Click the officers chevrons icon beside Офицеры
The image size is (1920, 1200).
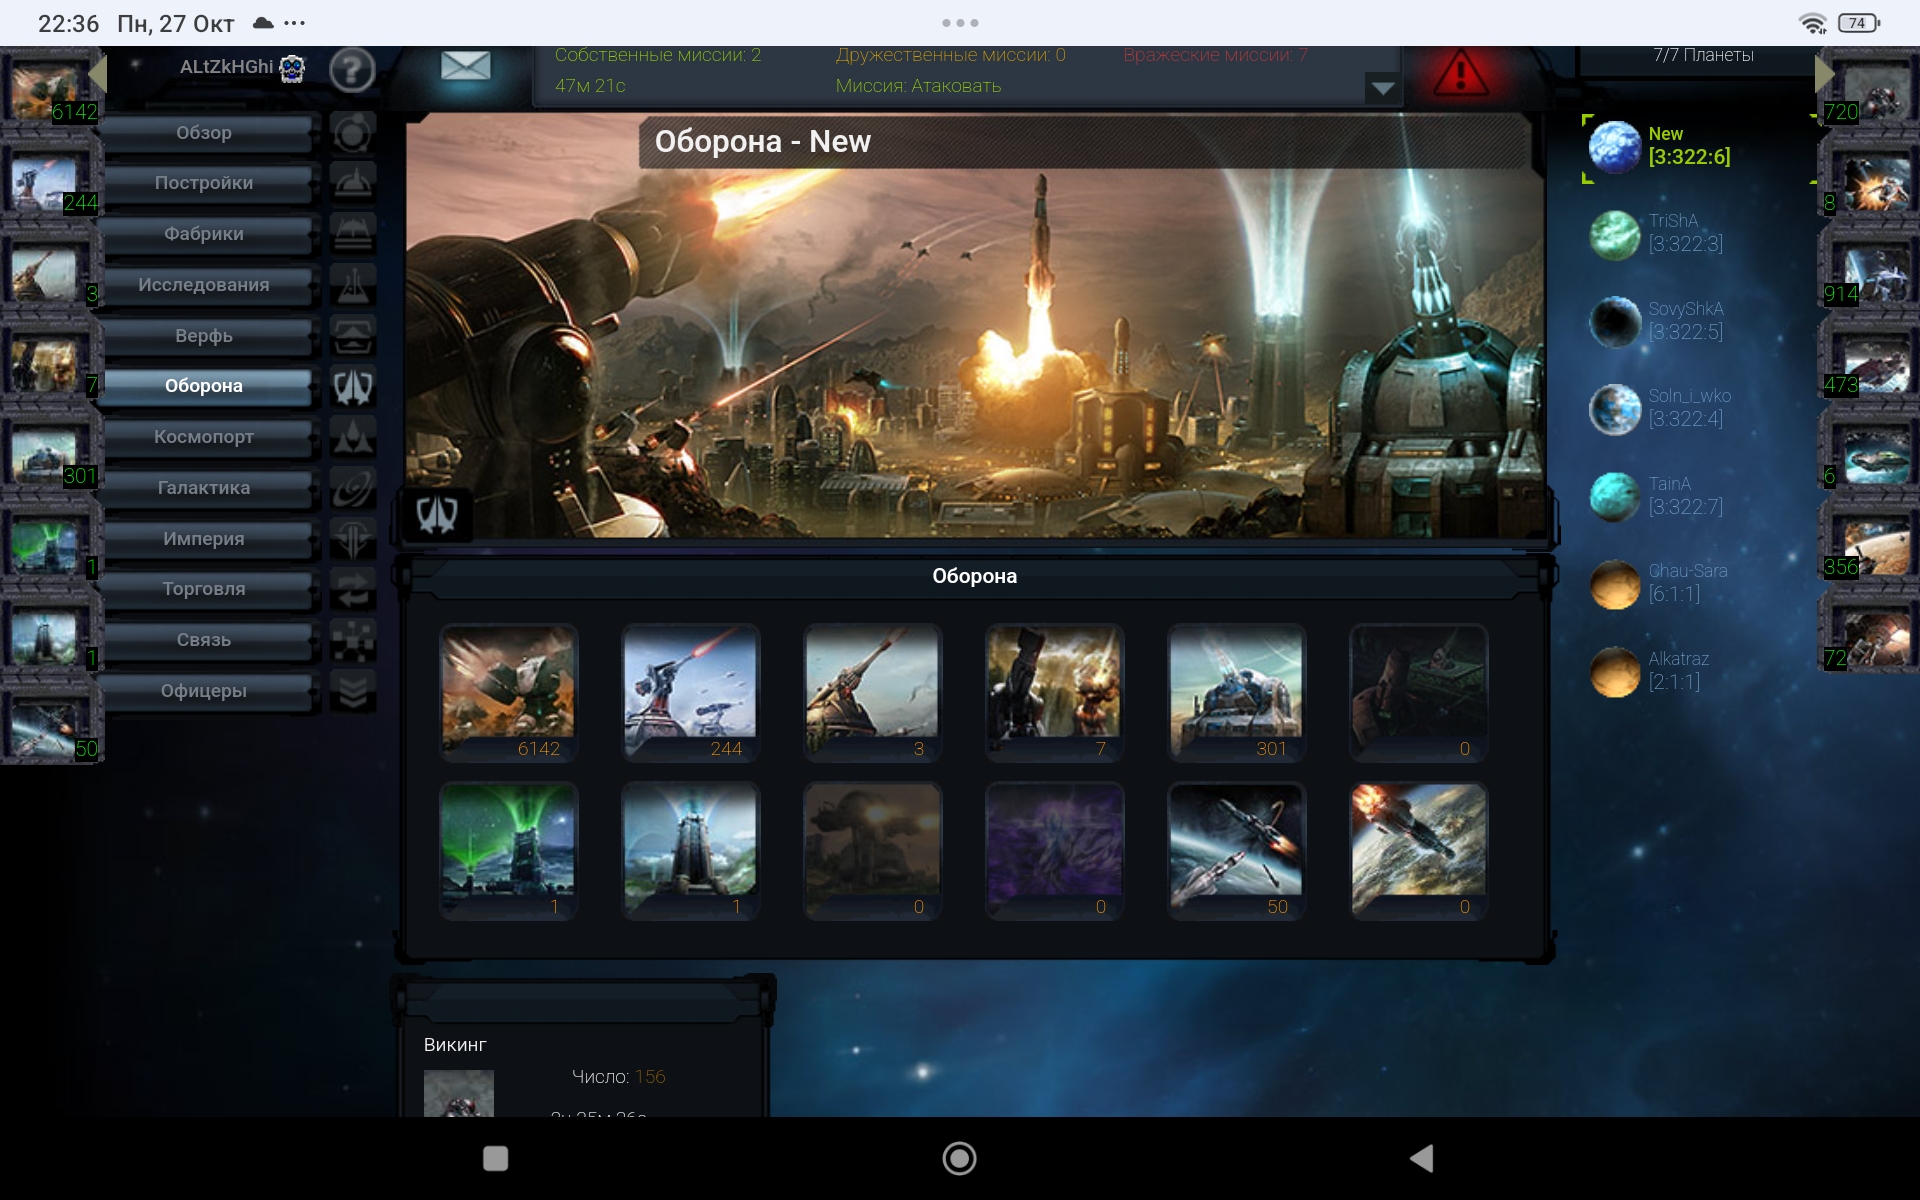pos(352,690)
